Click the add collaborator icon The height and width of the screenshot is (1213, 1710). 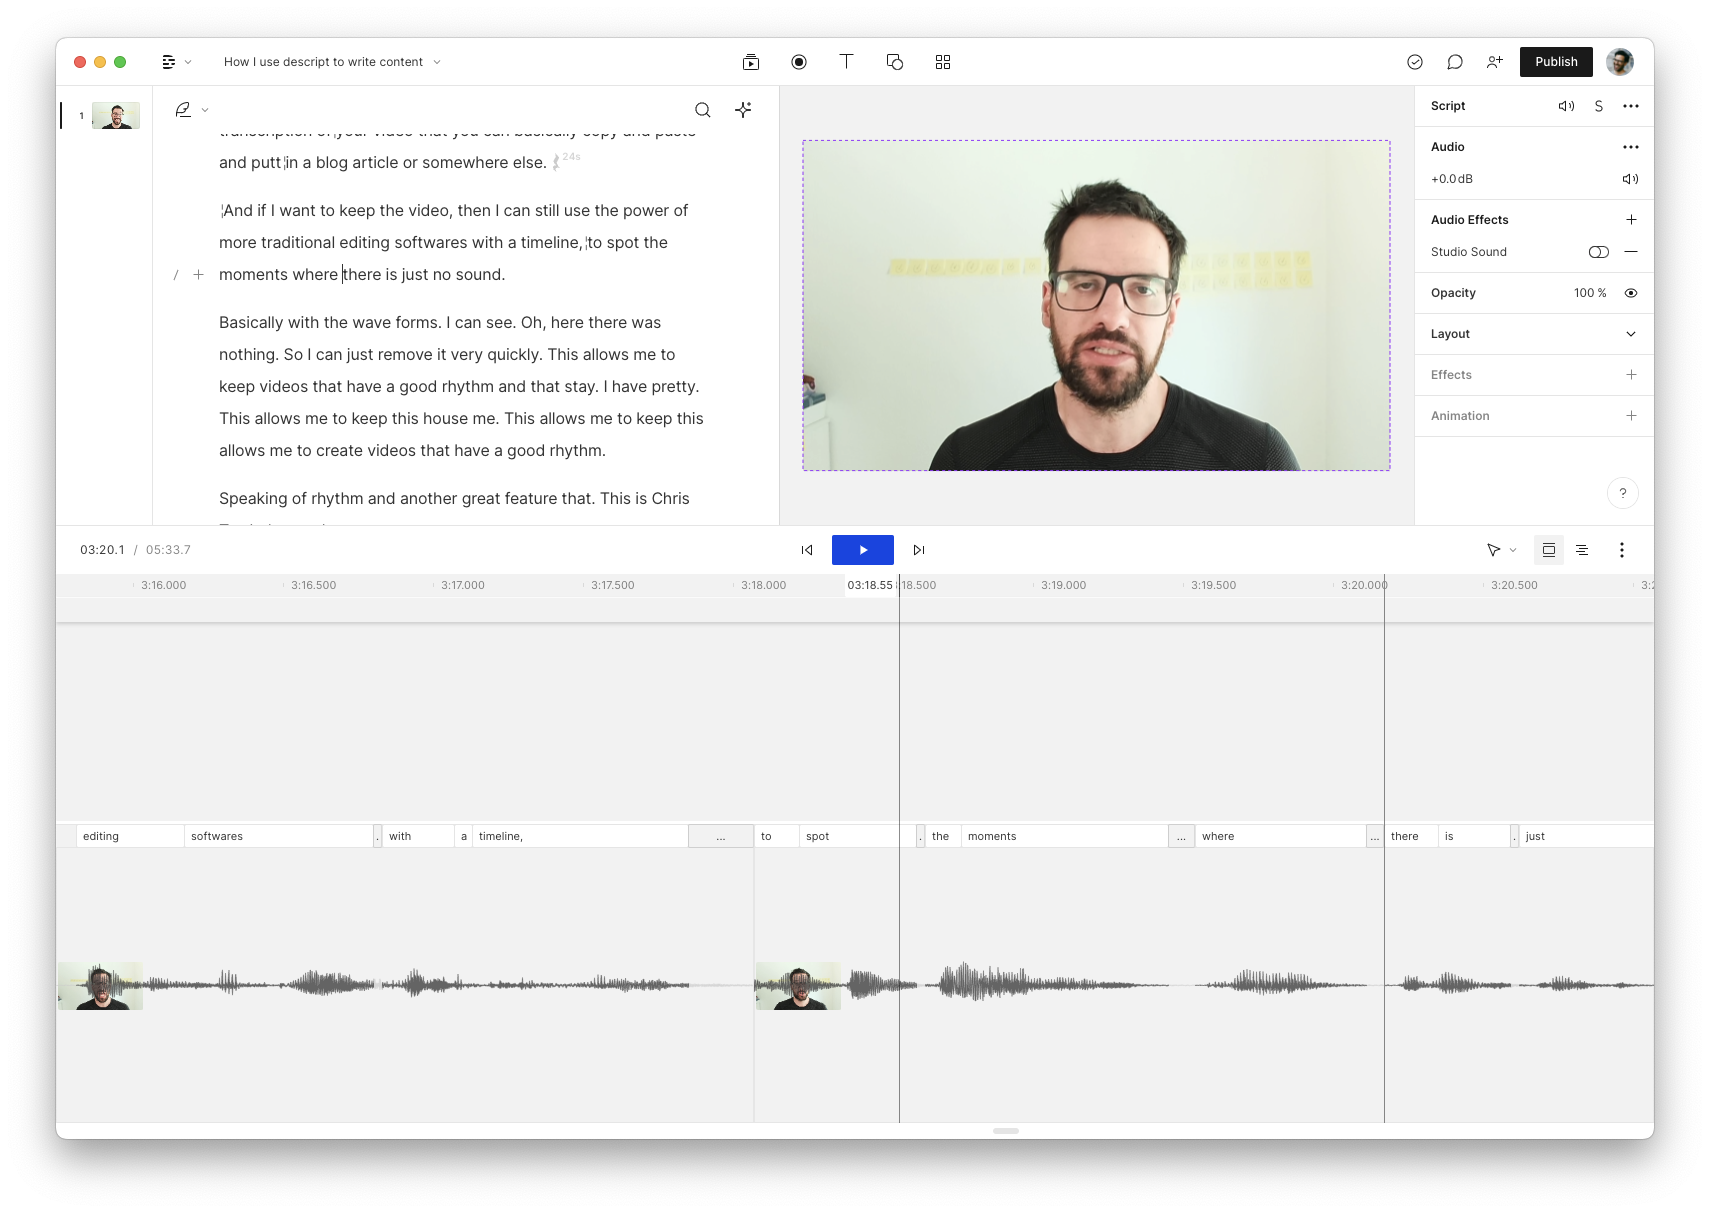coord(1495,62)
